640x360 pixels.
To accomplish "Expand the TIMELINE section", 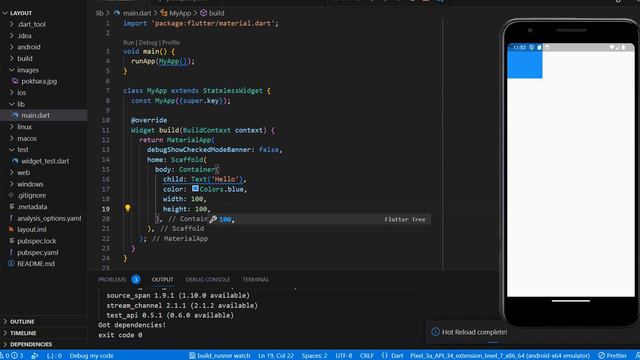I will pos(23,333).
